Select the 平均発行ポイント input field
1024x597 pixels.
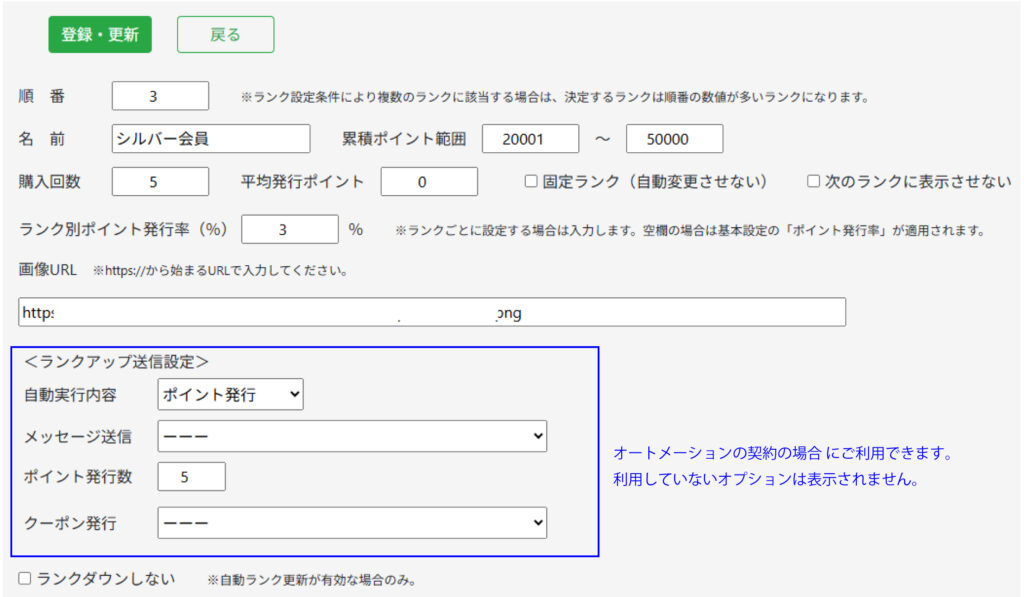coord(428,182)
